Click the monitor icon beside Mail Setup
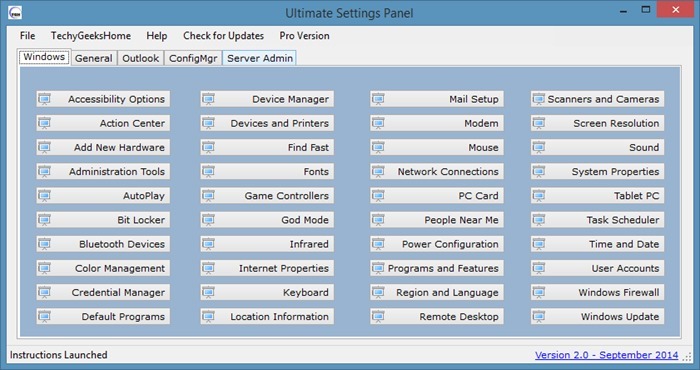This screenshot has height=370, width=700. click(x=378, y=99)
